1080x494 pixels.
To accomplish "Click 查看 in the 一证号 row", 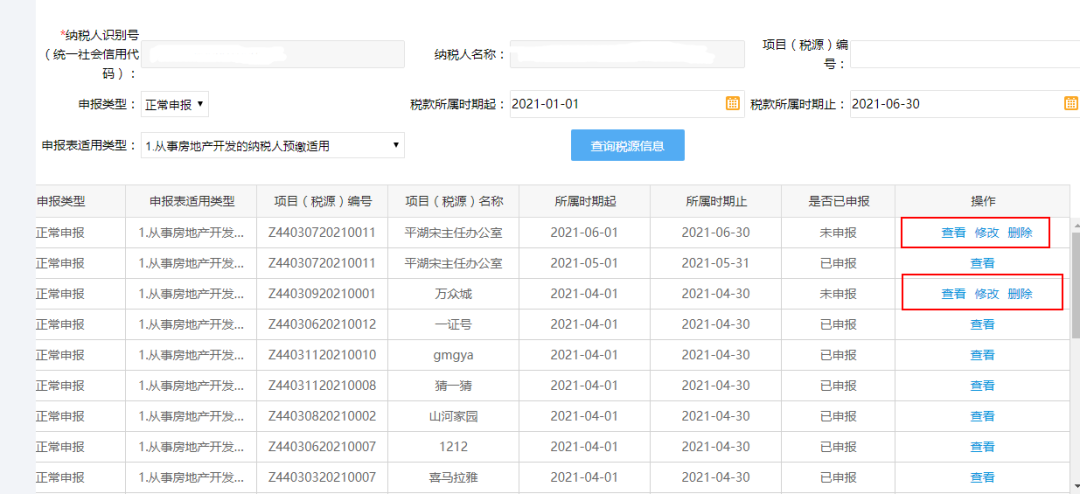I will point(982,325).
